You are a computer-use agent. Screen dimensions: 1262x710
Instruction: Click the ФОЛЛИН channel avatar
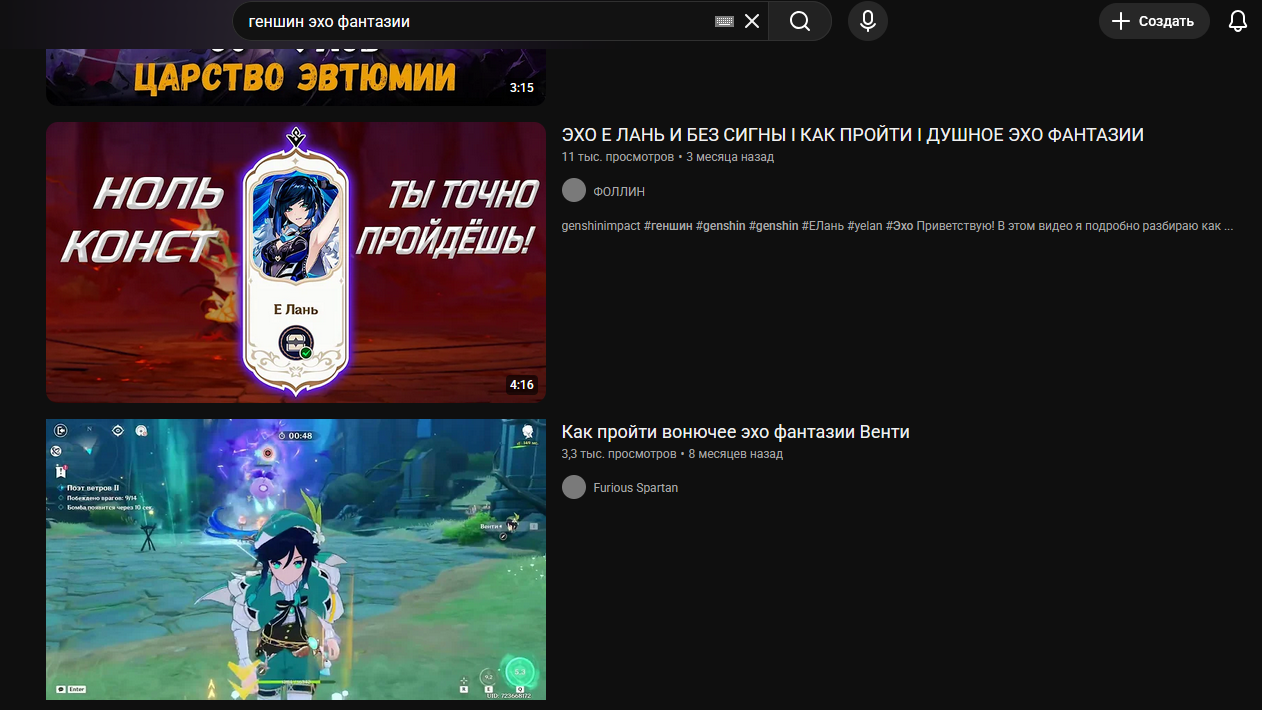pos(574,191)
